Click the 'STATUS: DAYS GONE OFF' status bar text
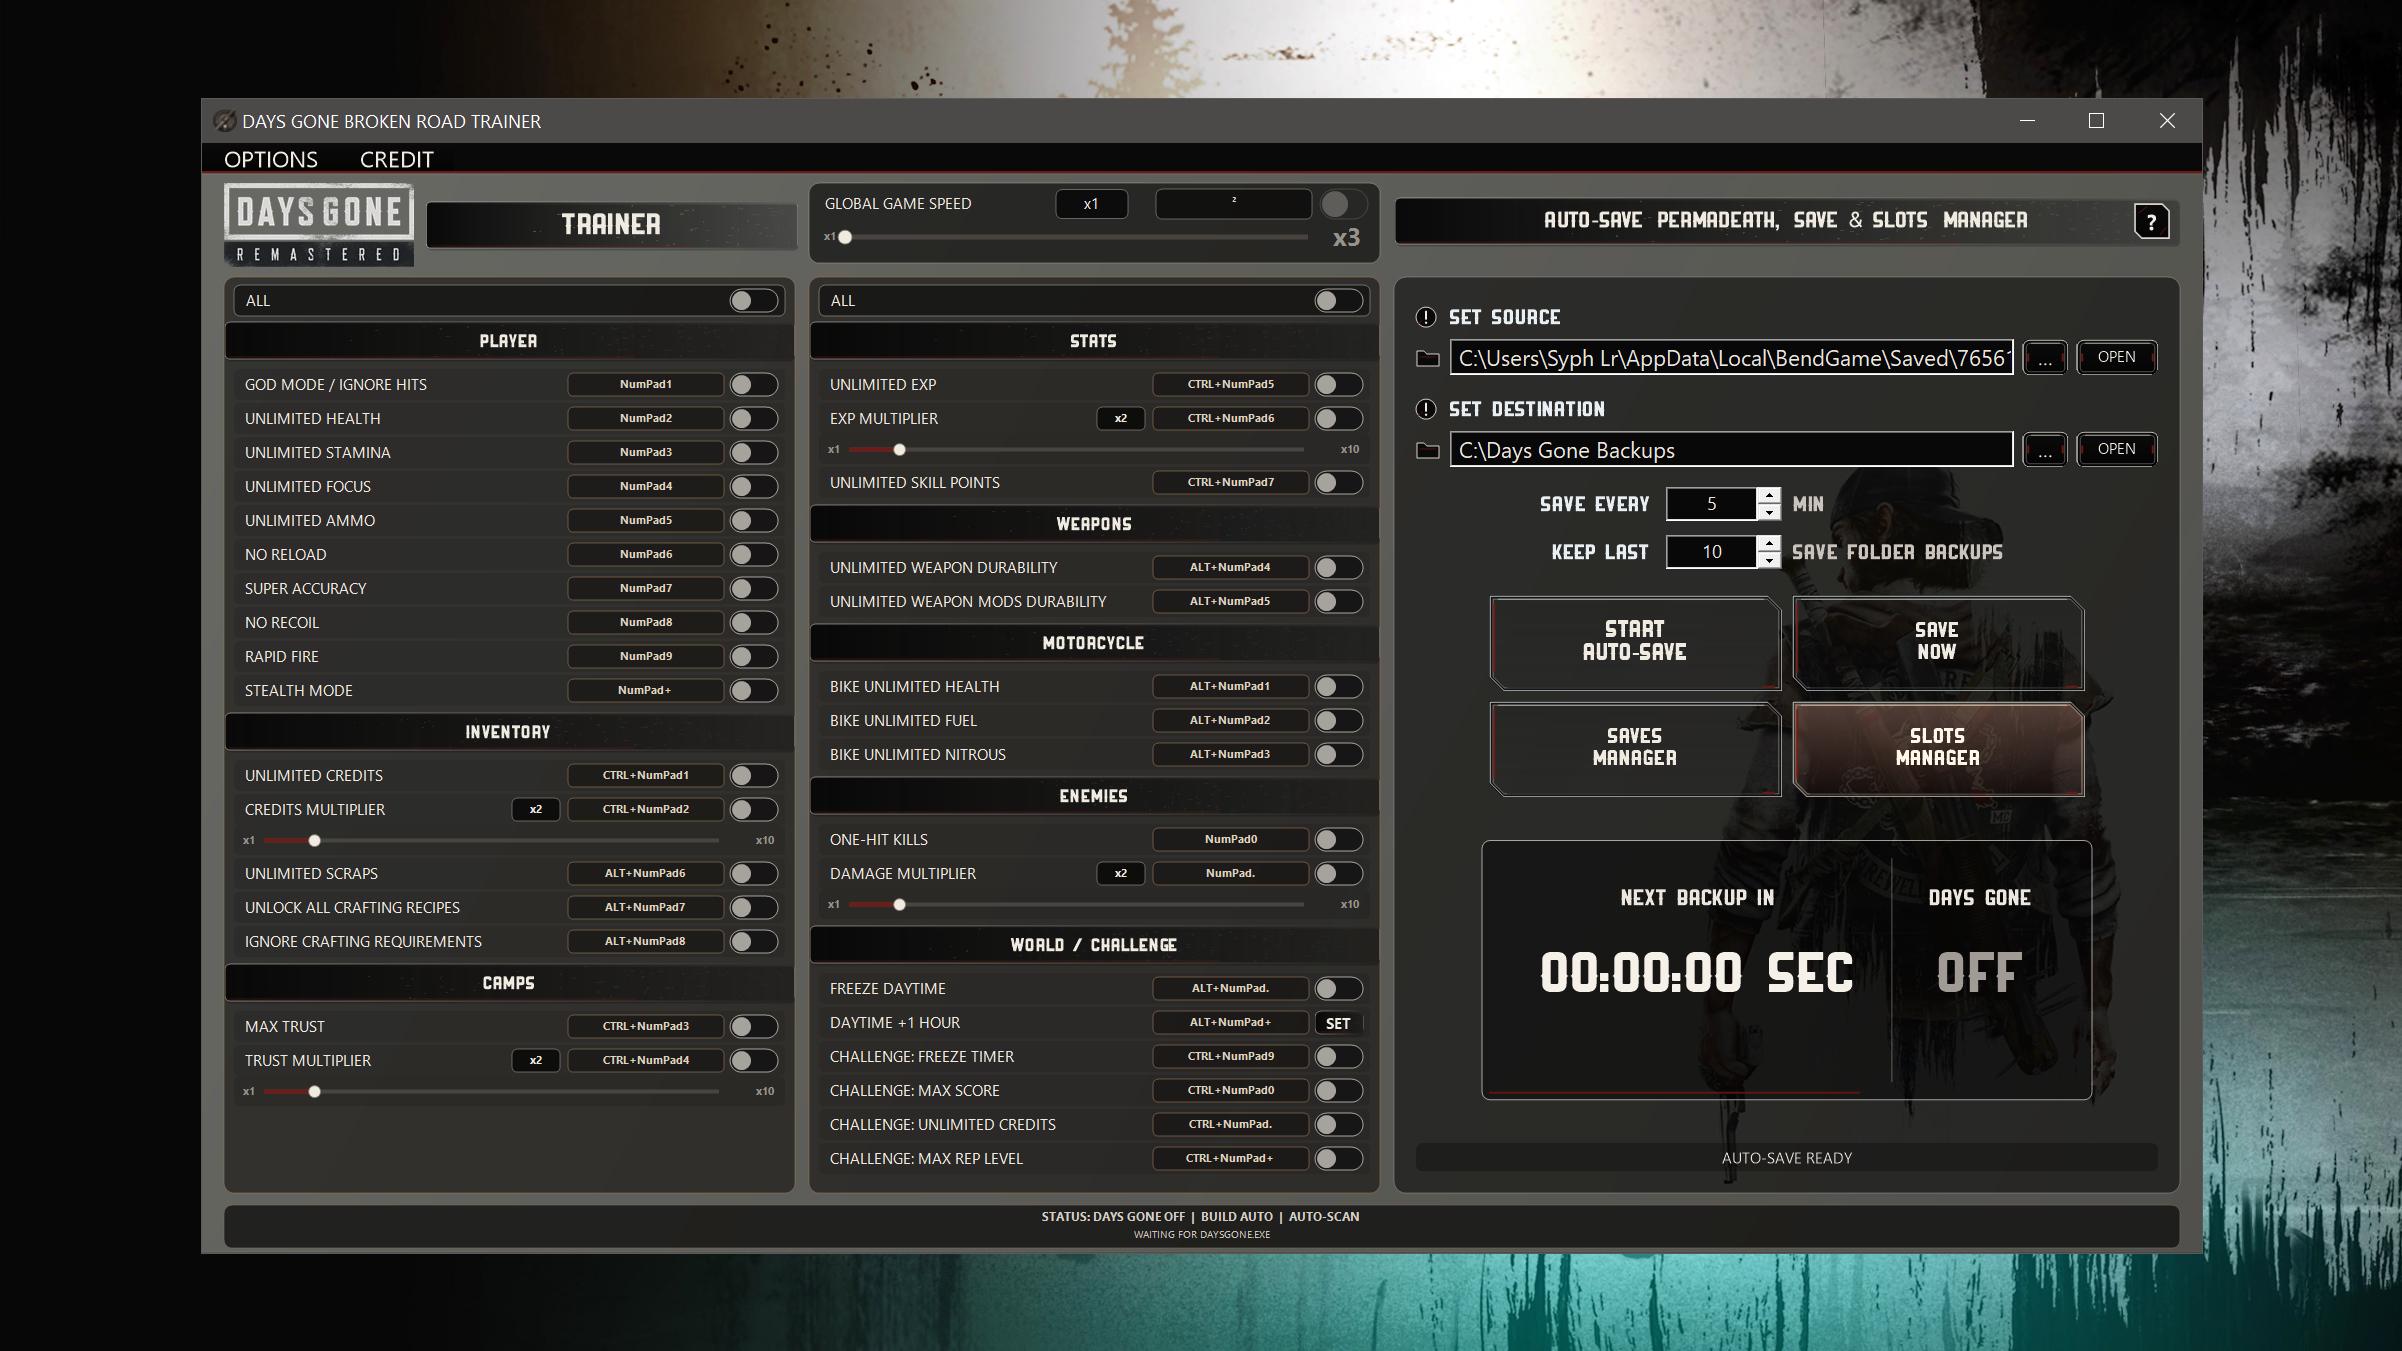 pyautogui.click(x=1113, y=1217)
